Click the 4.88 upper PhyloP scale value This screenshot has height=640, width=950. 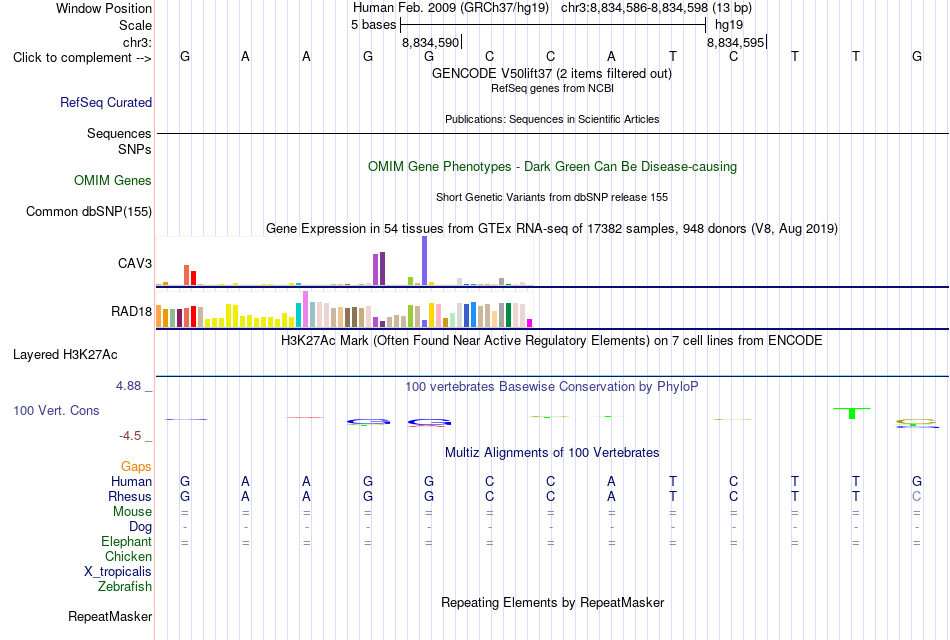[x=128, y=385]
